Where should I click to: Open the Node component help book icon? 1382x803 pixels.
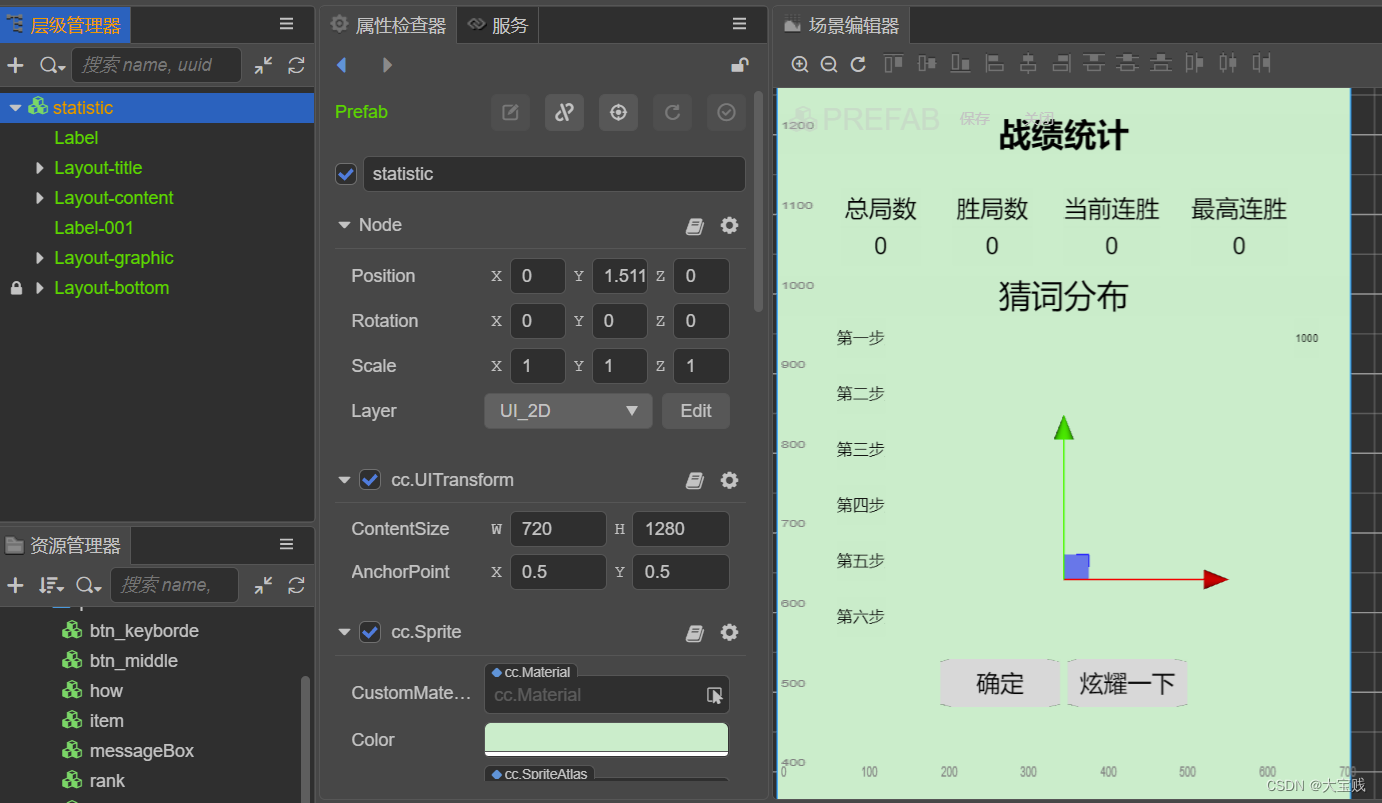(x=695, y=226)
